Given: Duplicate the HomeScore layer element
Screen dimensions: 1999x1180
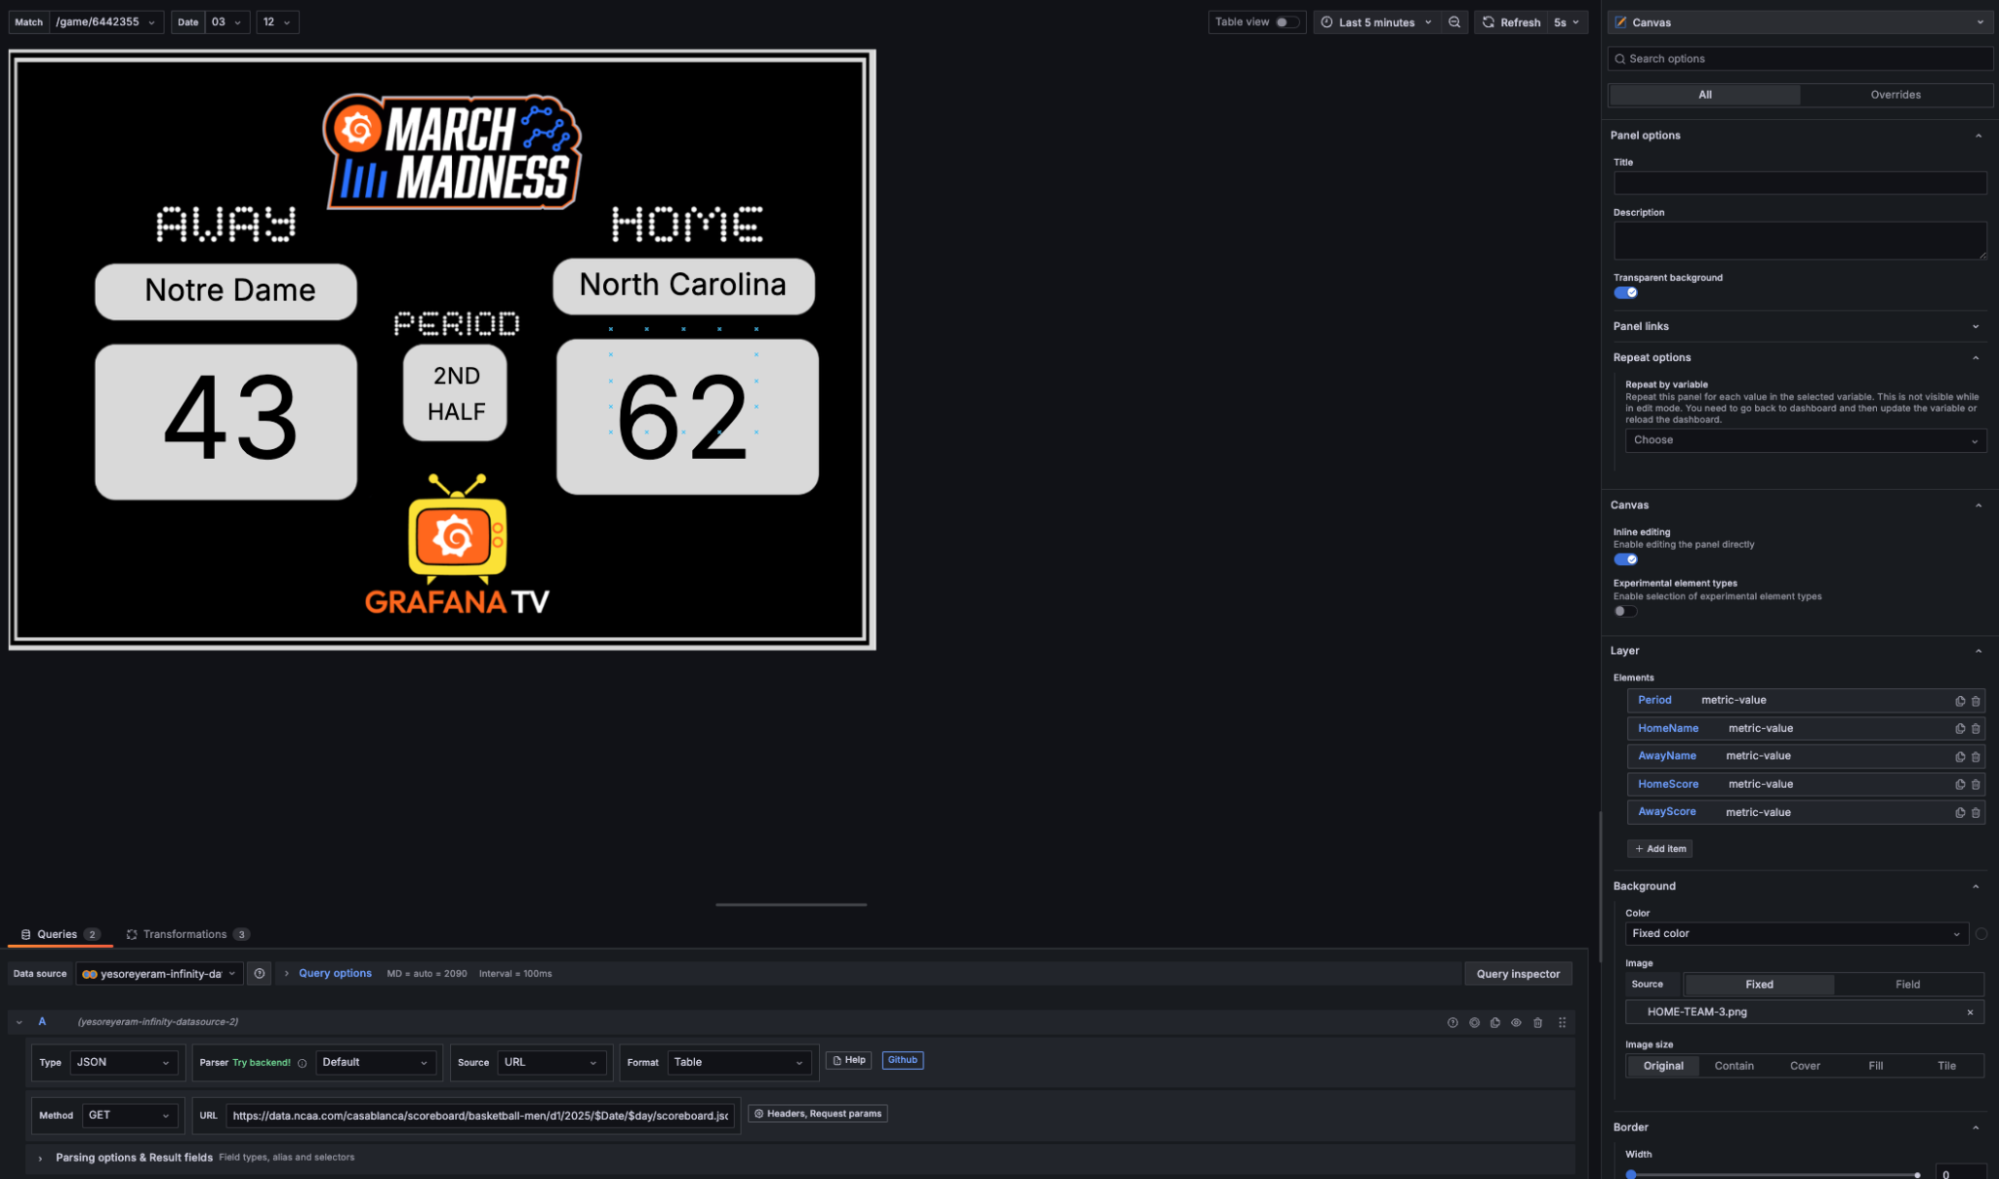Looking at the screenshot, I should tap(1959, 784).
